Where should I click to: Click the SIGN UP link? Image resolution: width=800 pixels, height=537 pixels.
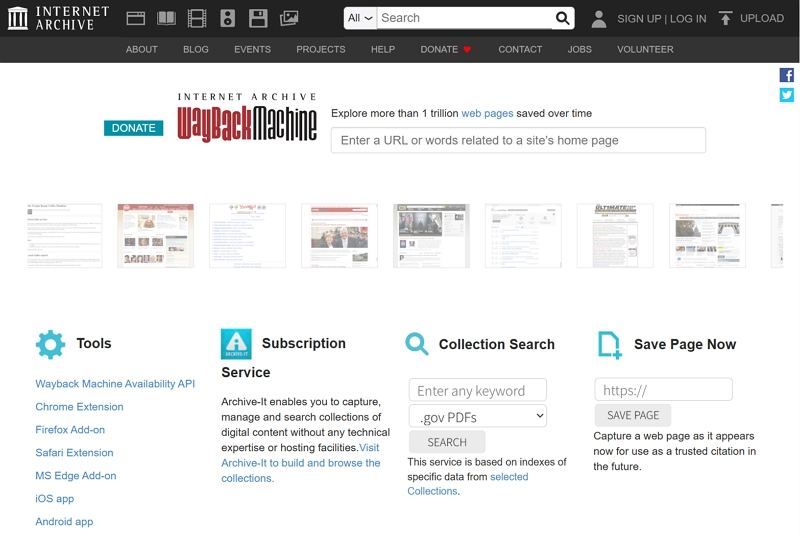639,19
